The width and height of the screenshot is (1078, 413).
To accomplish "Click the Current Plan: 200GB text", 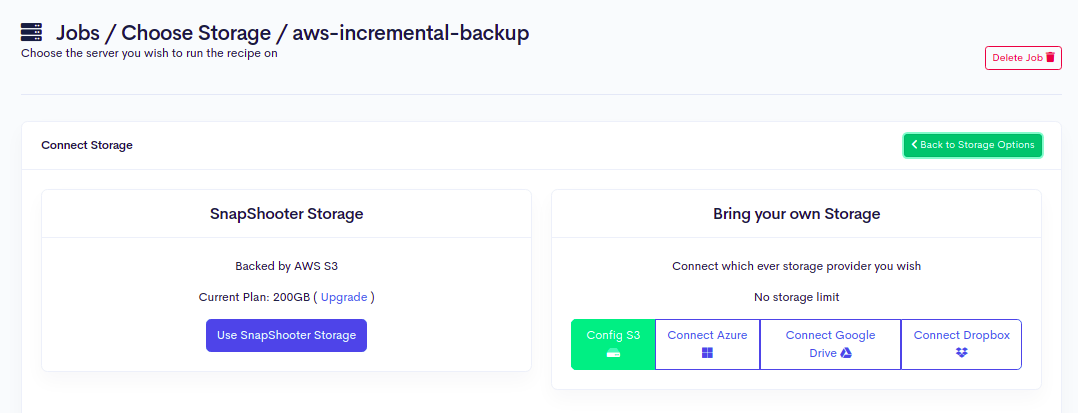I will 254,298.
